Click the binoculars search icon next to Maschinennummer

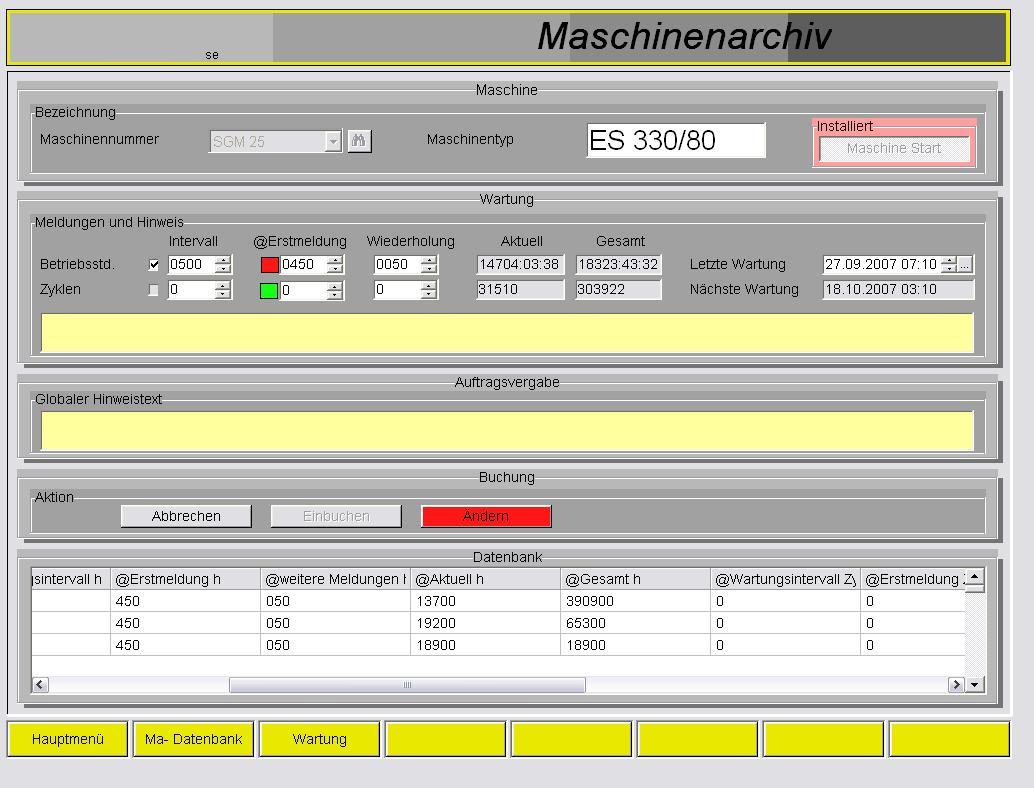359,141
